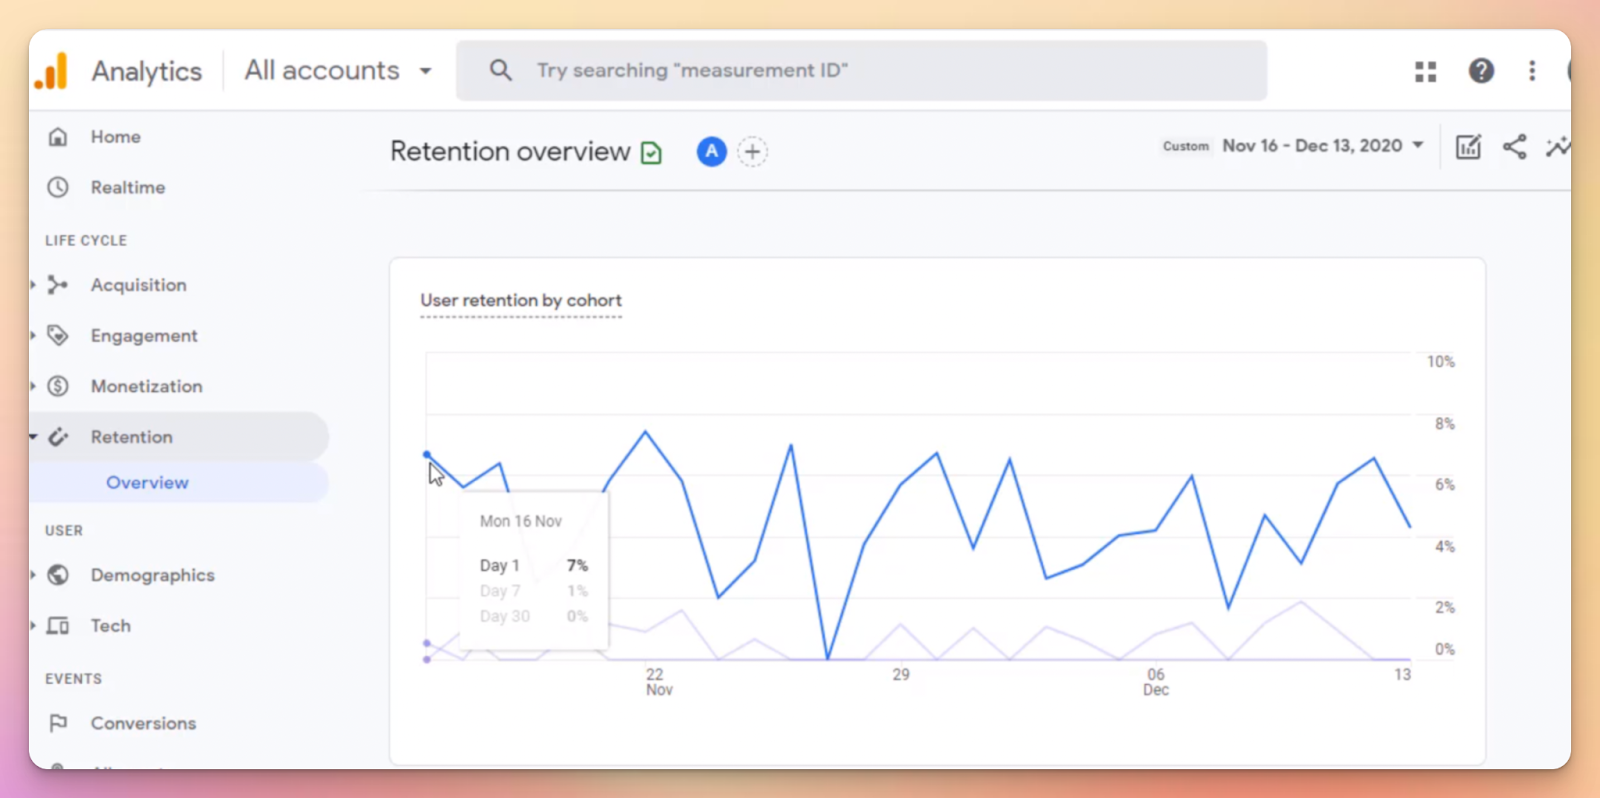Add a comparison with the plus button

click(752, 152)
